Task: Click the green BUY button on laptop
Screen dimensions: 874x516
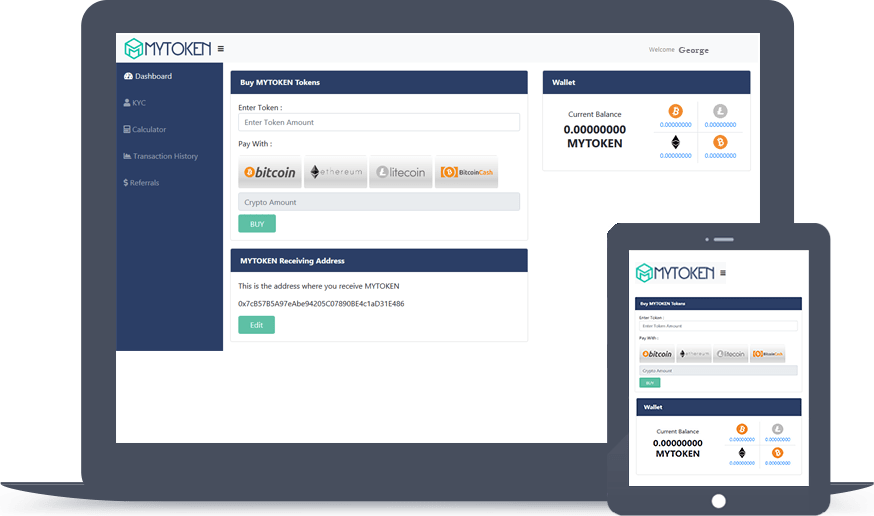Action: coord(257,224)
